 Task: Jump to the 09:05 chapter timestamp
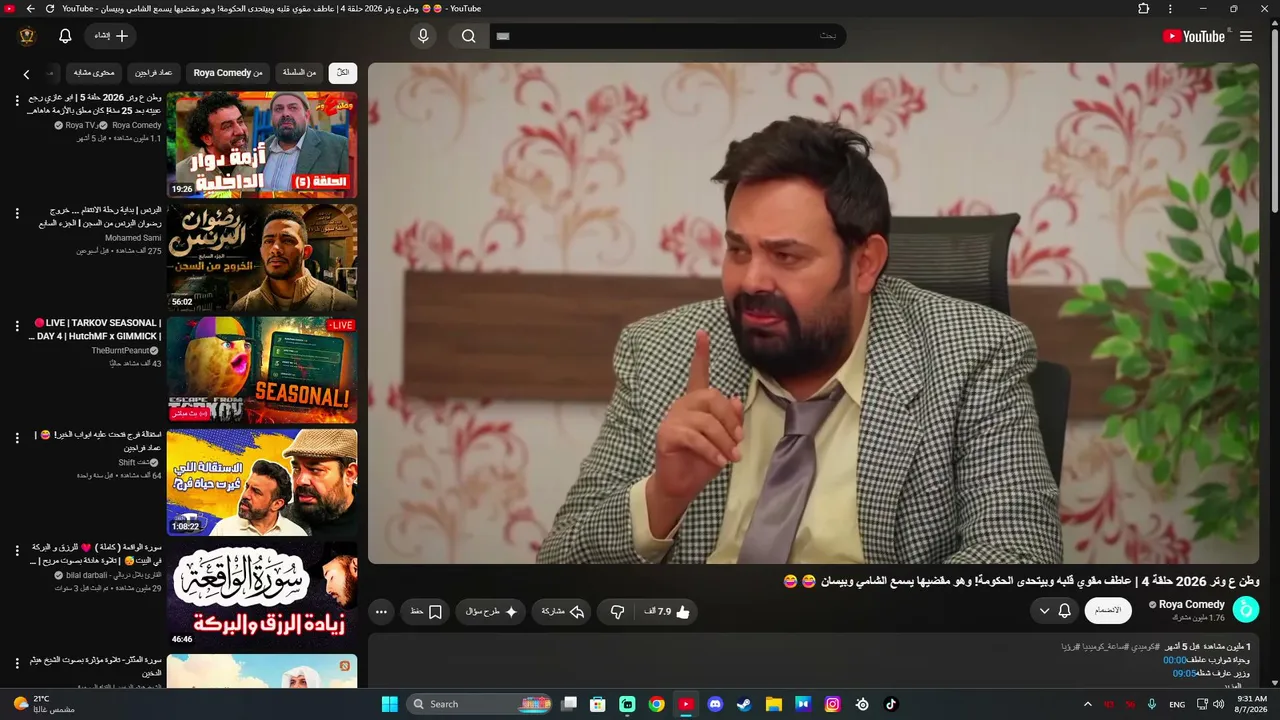click(1184, 673)
